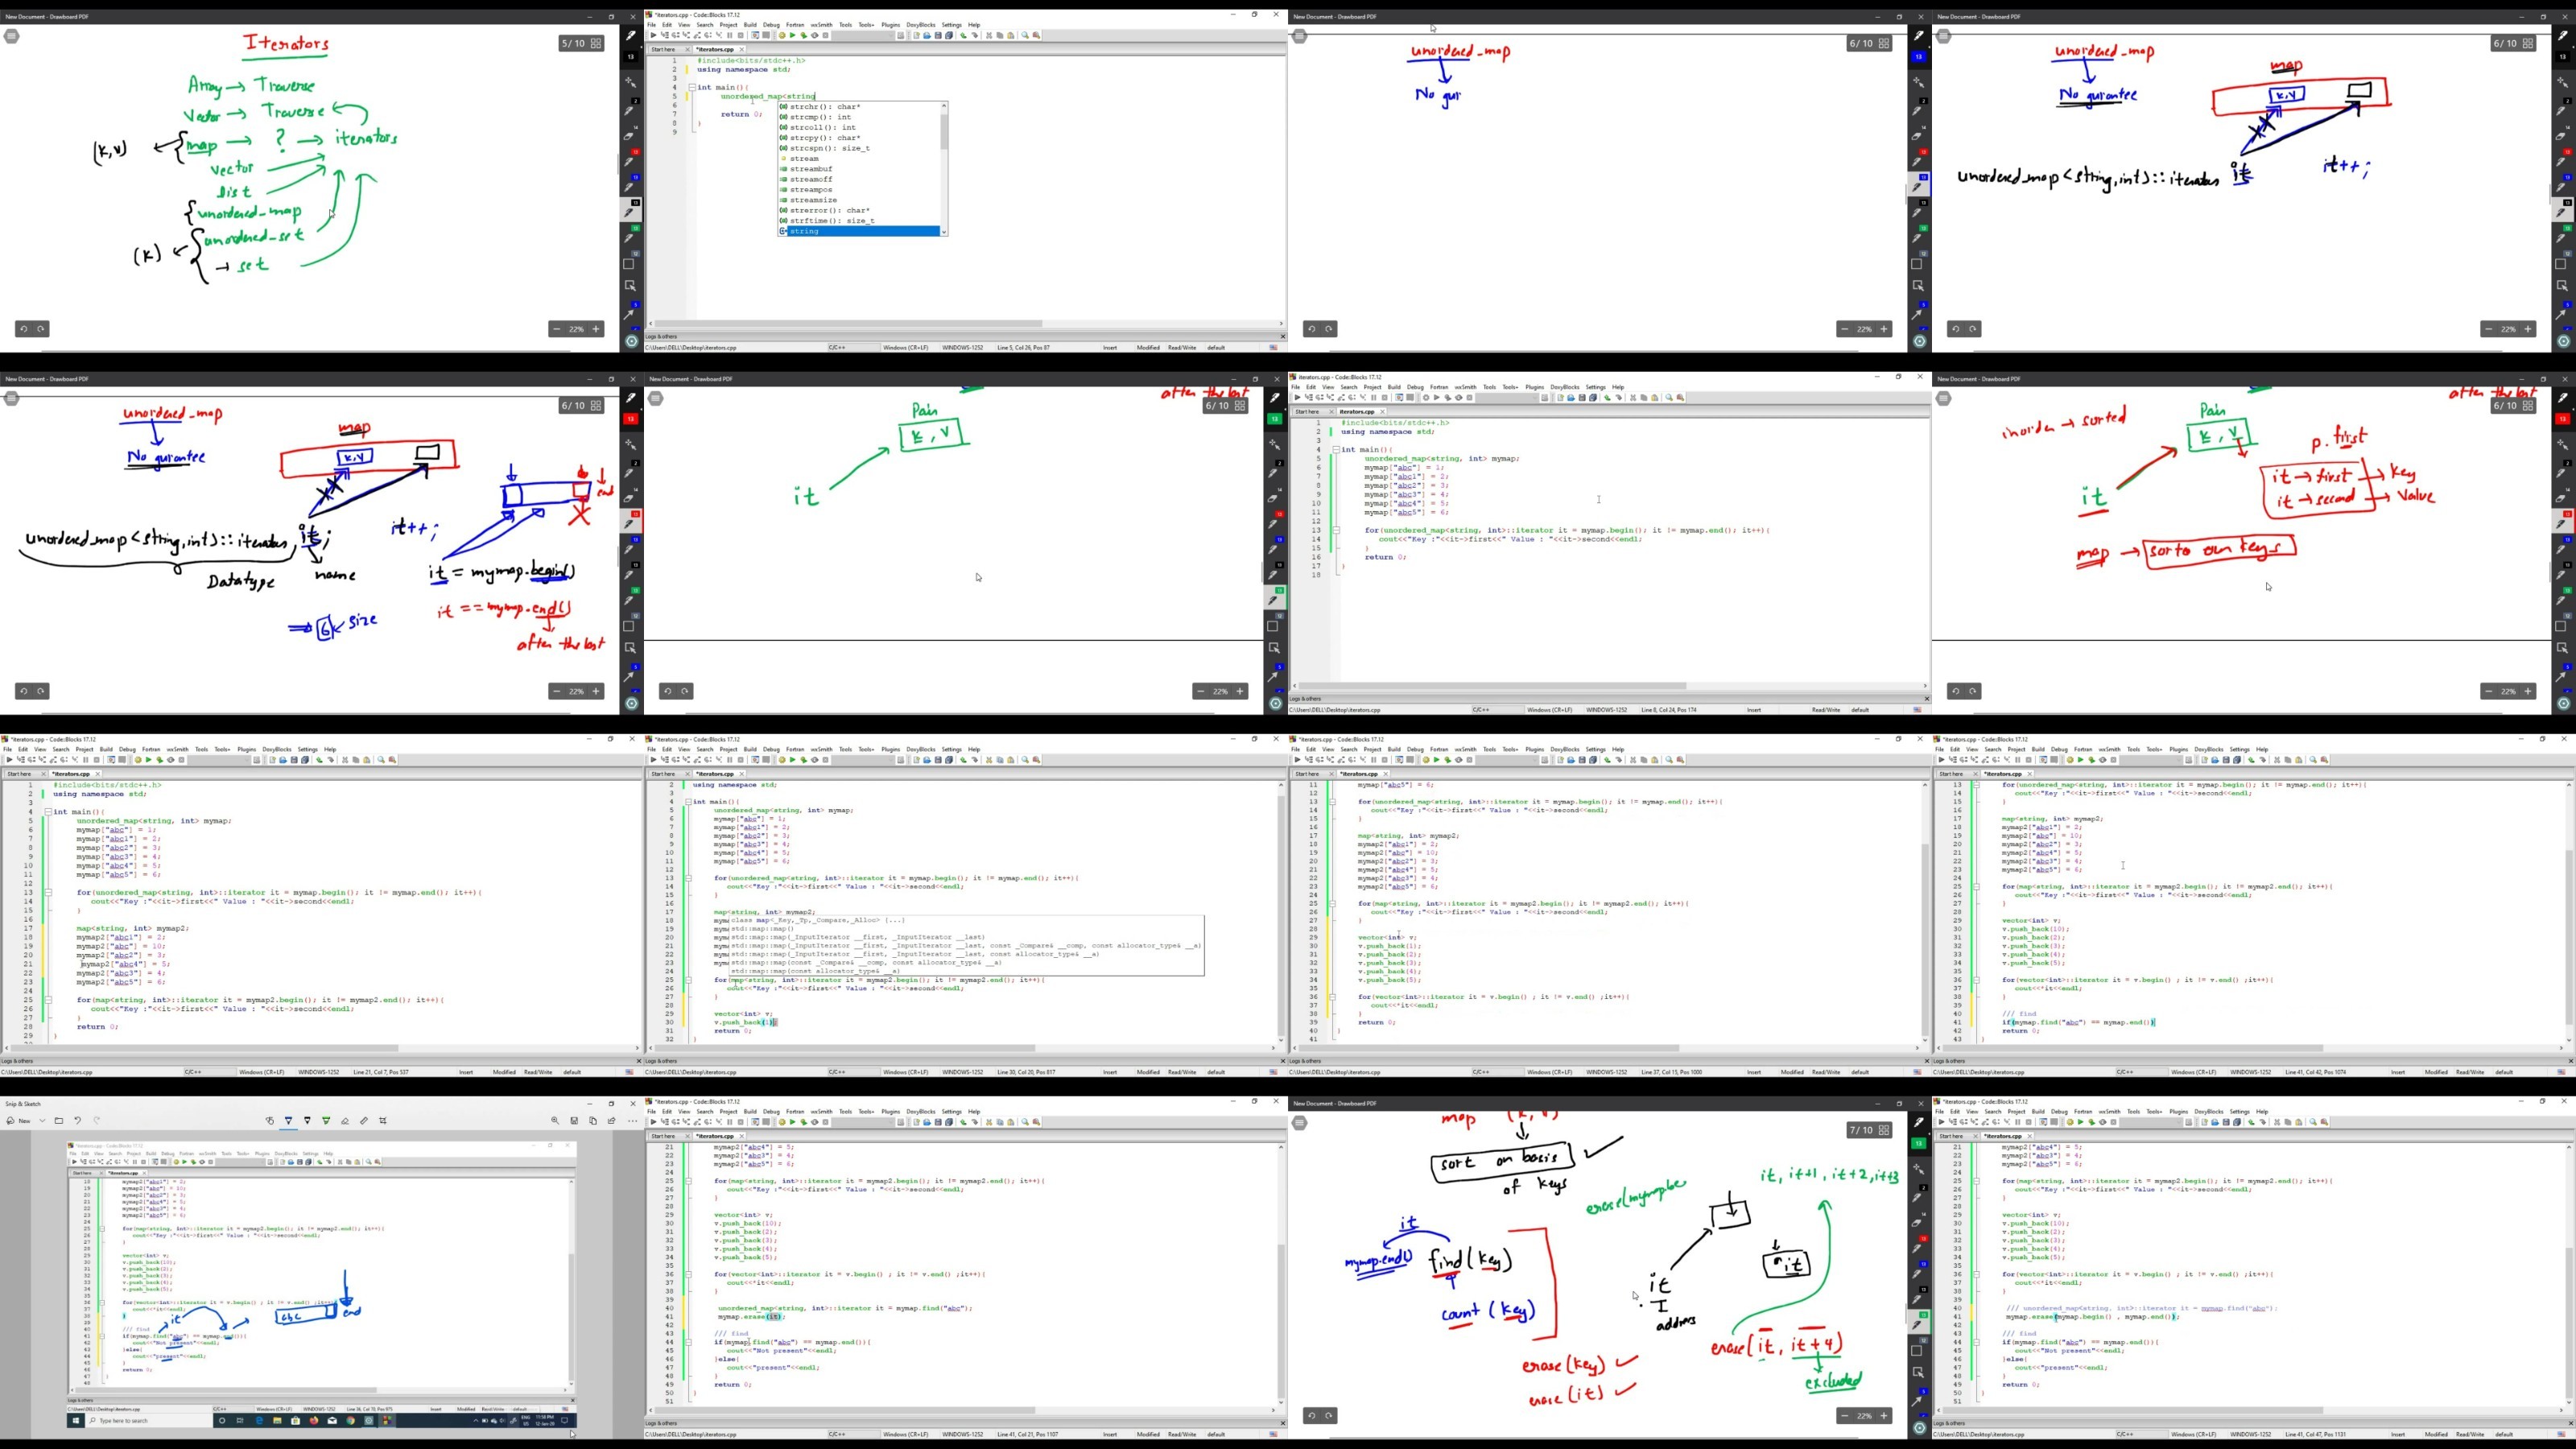Switch to Start here tab beside autocomplete popup

[664, 49]
